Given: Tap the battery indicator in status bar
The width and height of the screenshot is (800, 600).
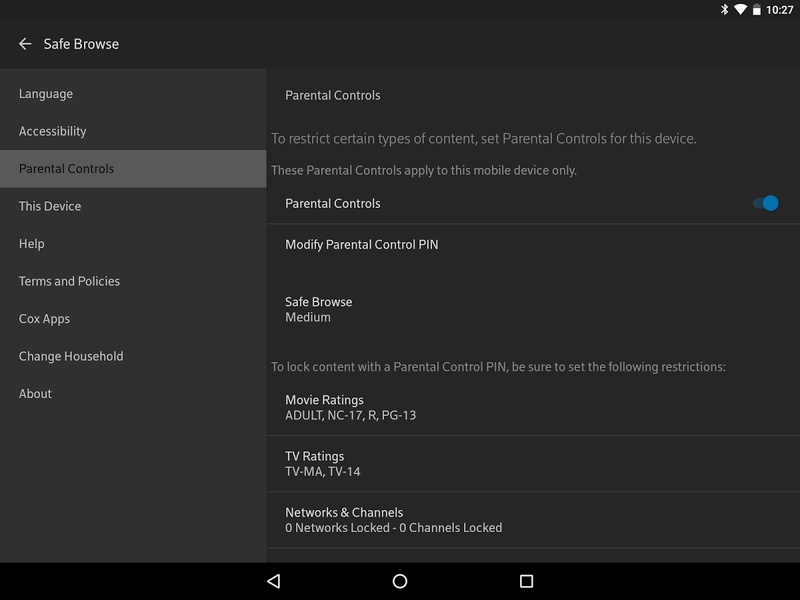Looking at the screenshot, I should [757, 10].
